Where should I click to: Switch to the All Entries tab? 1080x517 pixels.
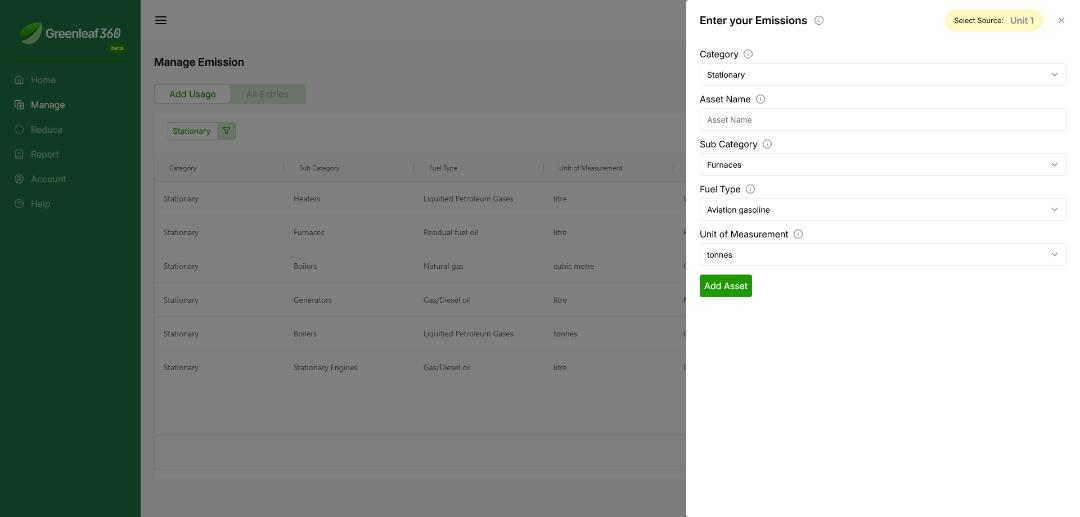[x=267, y=94]
